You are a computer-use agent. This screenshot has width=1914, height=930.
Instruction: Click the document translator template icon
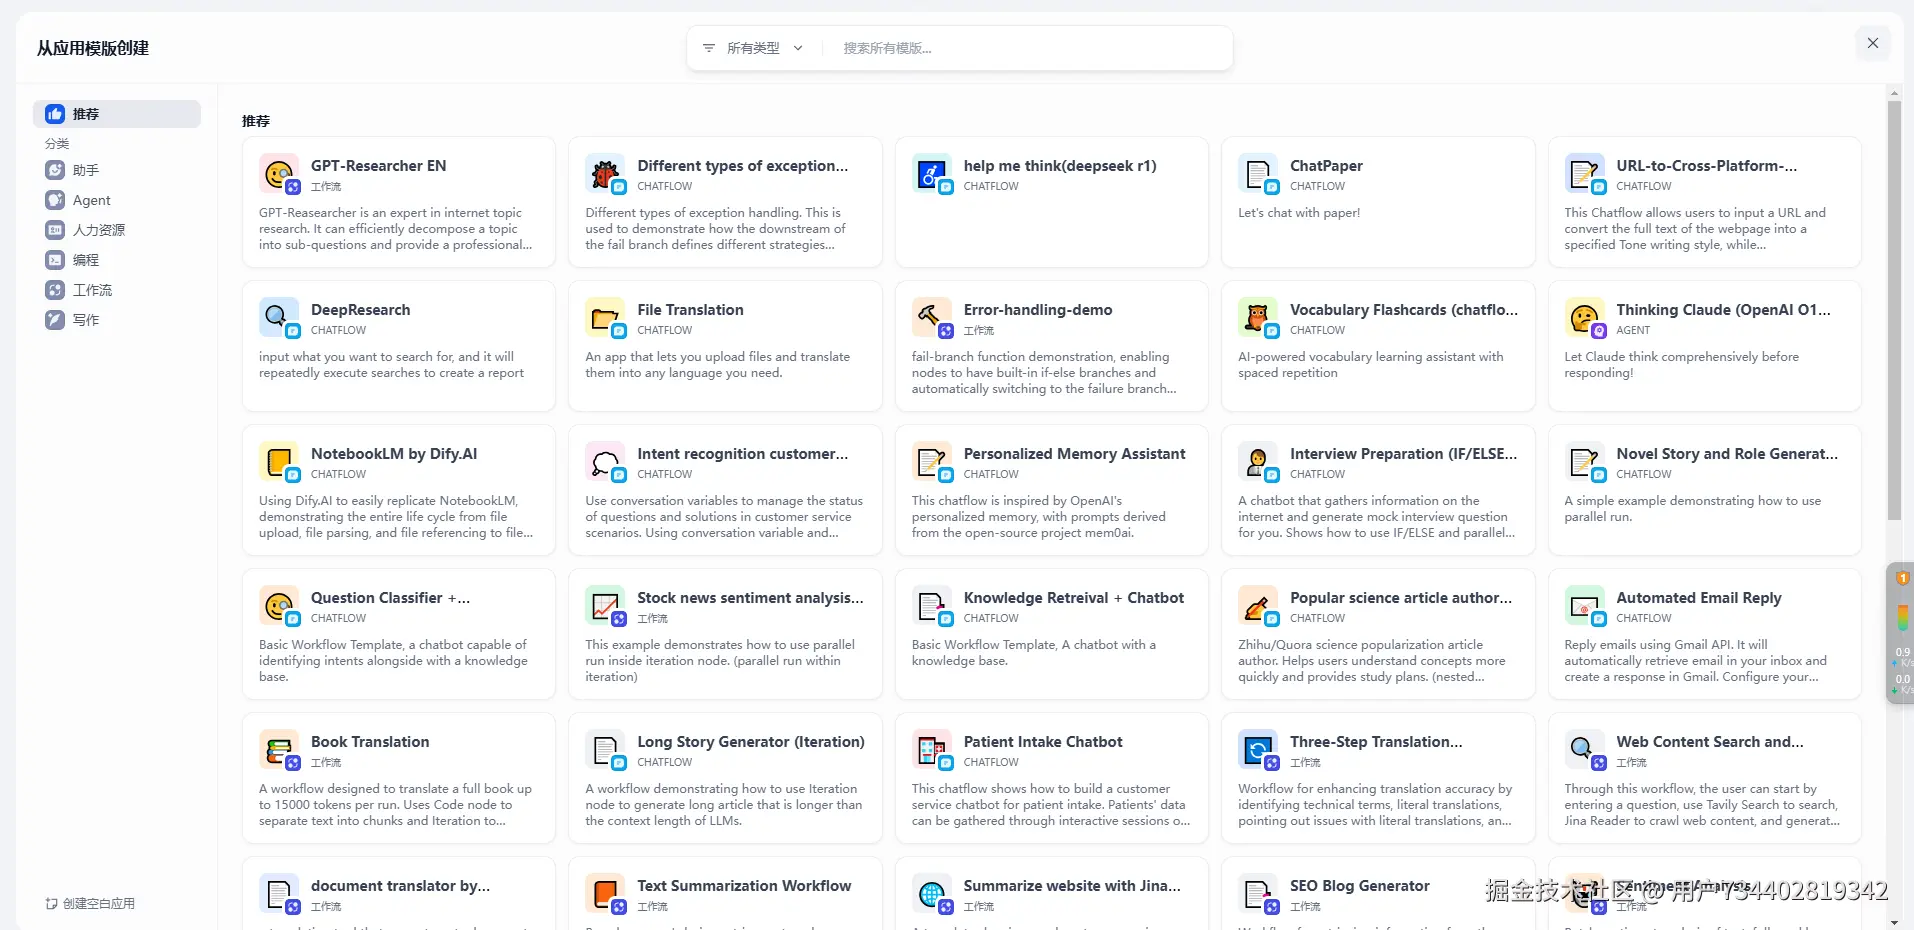coord(279,894)
